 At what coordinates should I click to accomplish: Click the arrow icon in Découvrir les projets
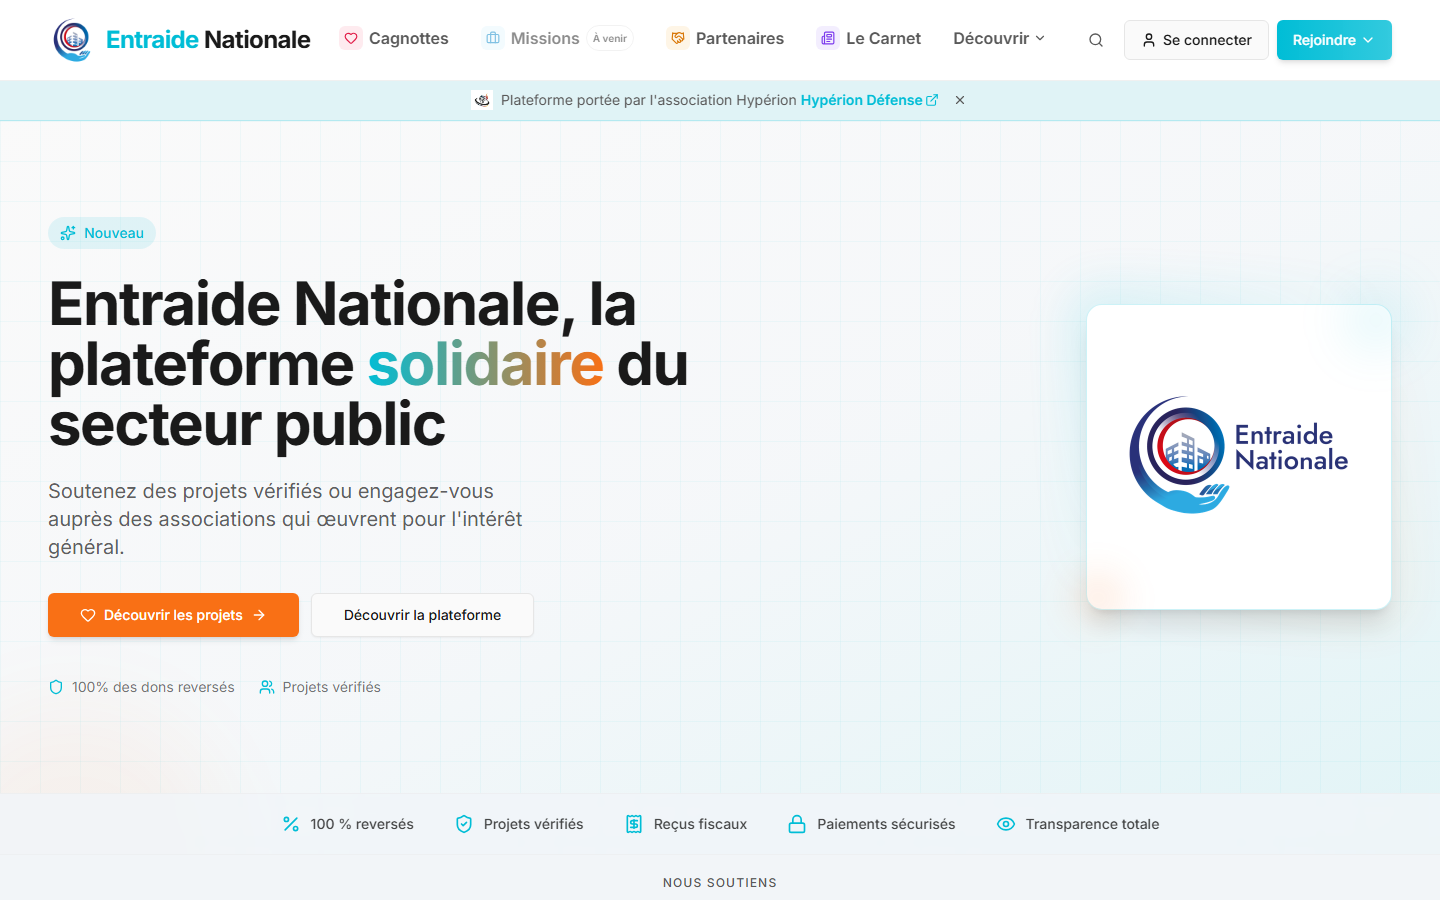pyautogui.click(x=259, y=615)
